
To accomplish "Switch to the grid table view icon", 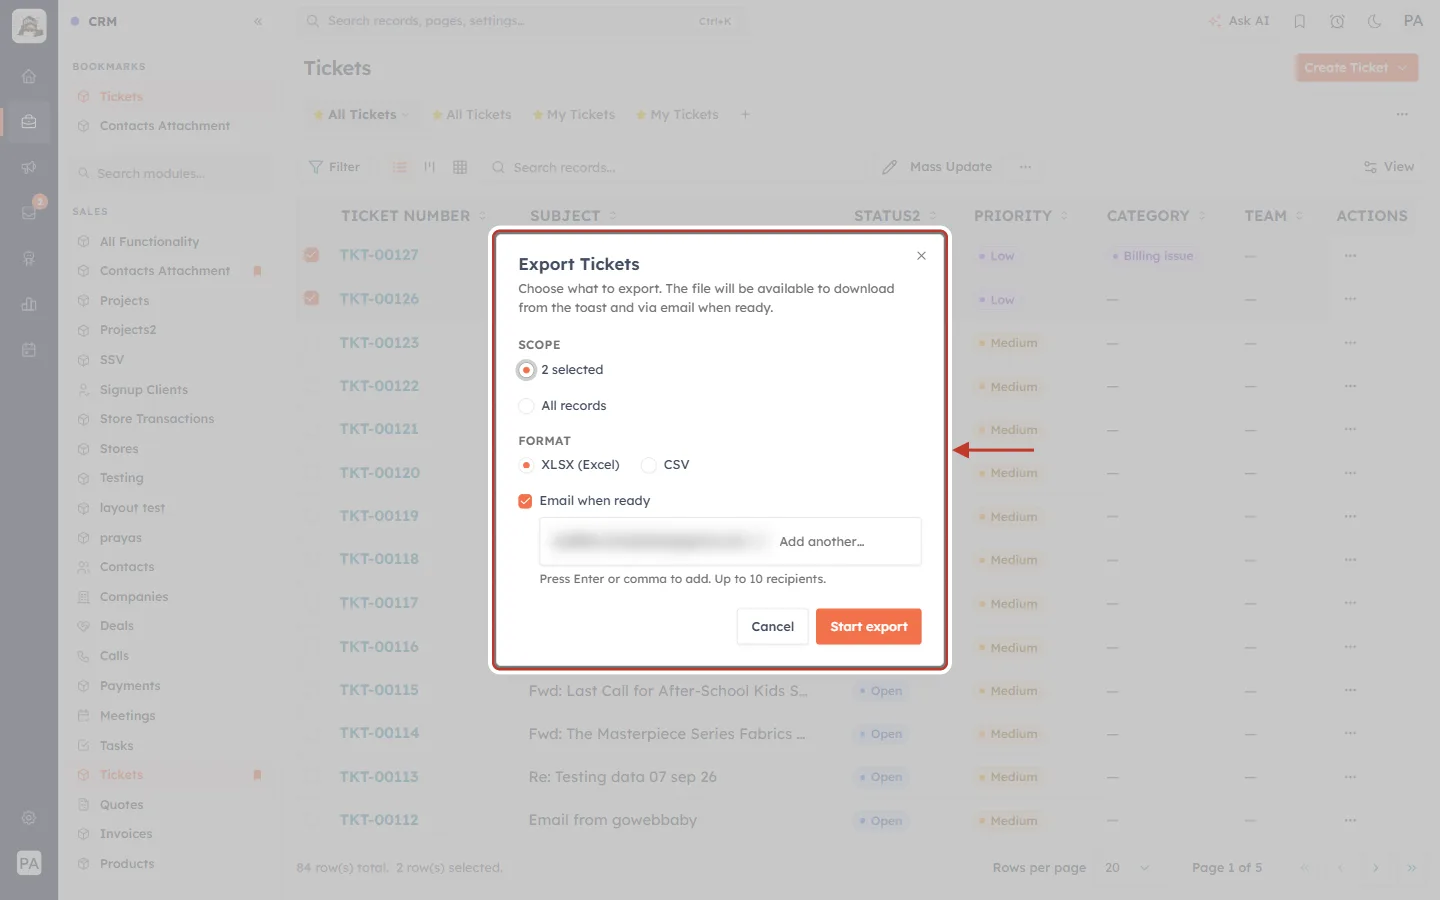I will (460, 167).
